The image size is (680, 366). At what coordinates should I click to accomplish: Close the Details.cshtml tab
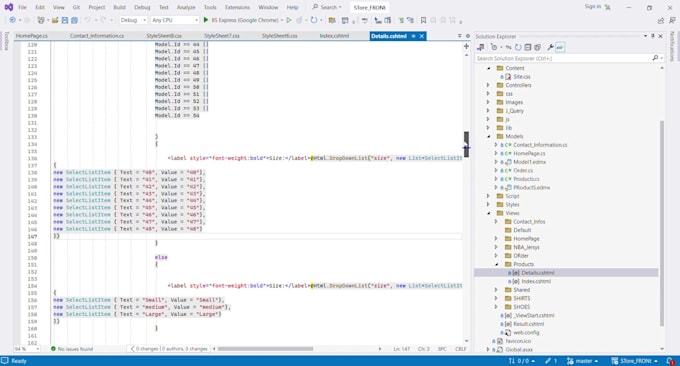[422, 36]
